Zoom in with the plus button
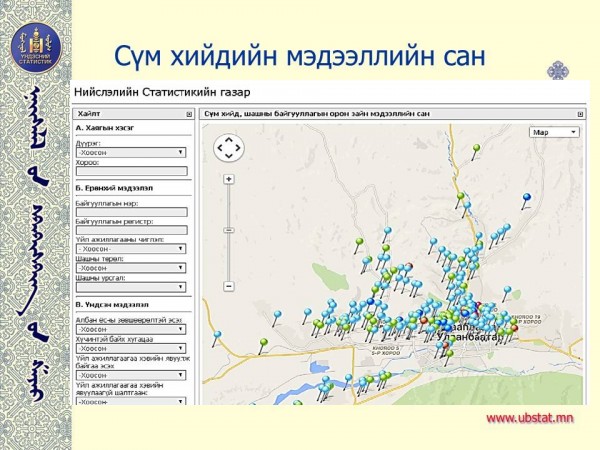 (229, 180)
